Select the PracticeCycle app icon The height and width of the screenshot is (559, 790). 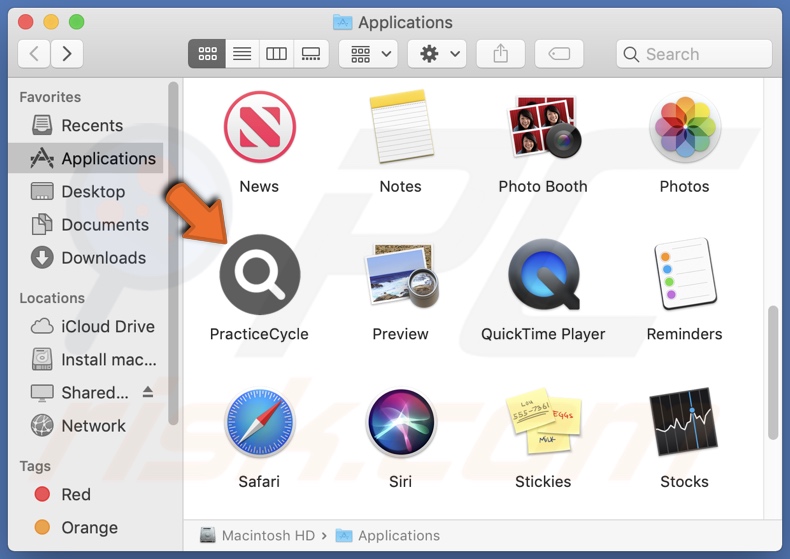click(259, 274)
